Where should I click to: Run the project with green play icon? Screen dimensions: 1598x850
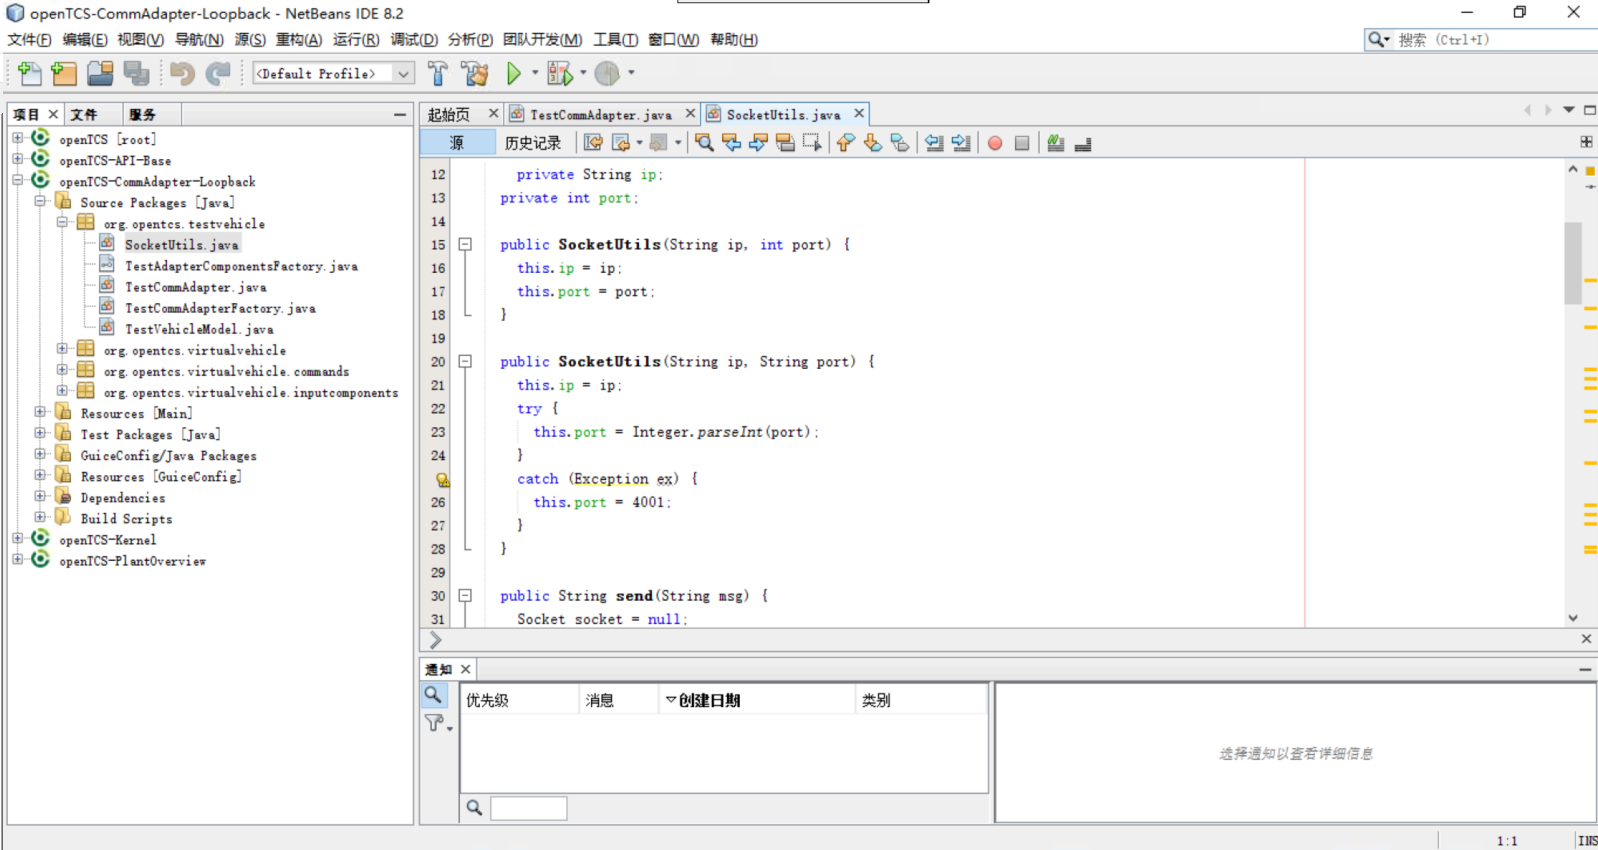tap(513, 73)
